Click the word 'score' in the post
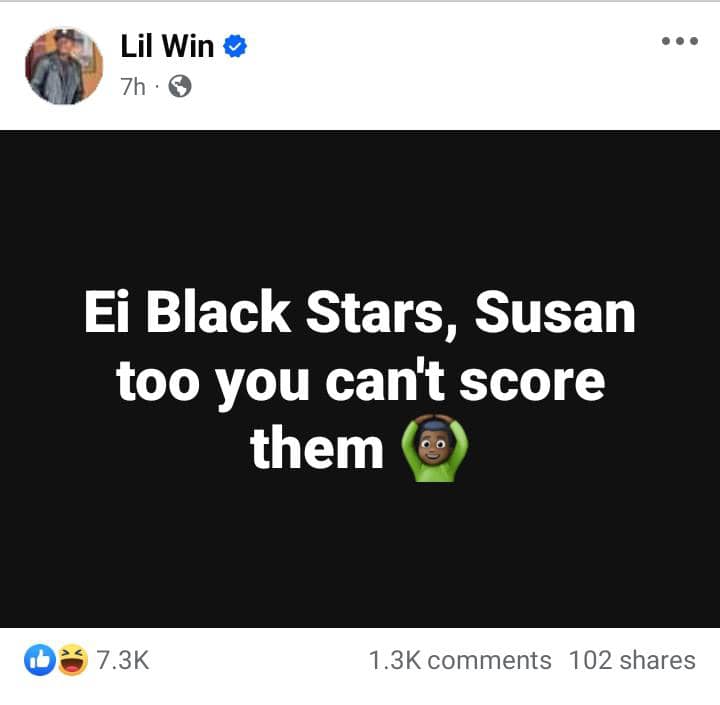The width and height of the screenshot is (720, 705). click(532, 383)
